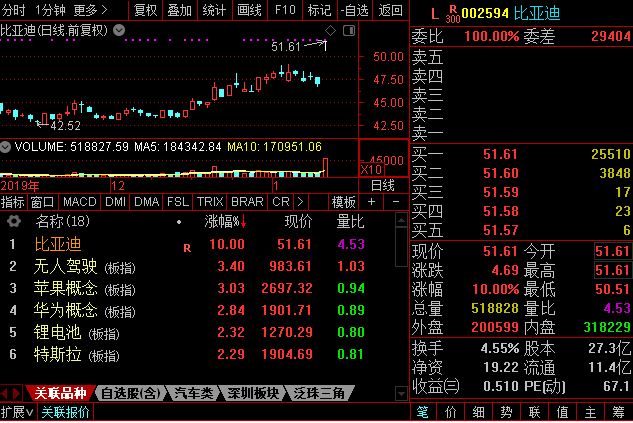The width and height of the screenshot is (633, 423).
Task: Sort by the 量比 column header
Action: point(350,221)
